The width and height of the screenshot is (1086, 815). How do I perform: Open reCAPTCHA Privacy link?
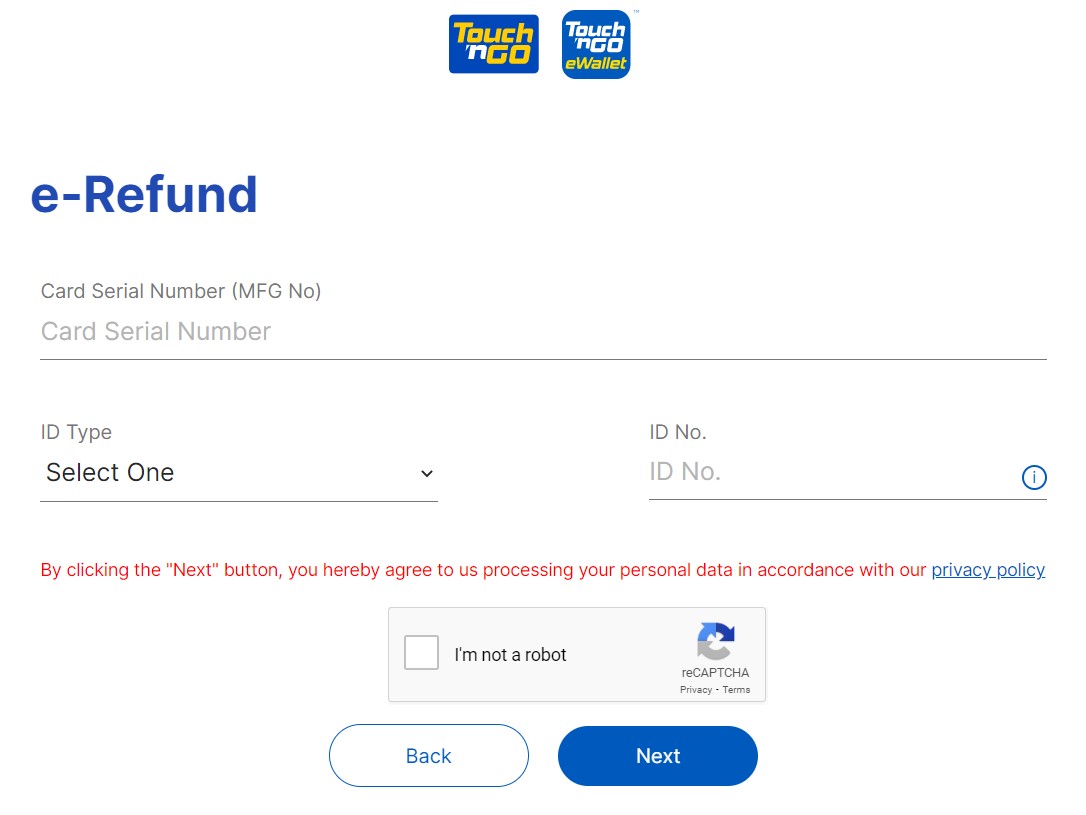pos(695,689)
